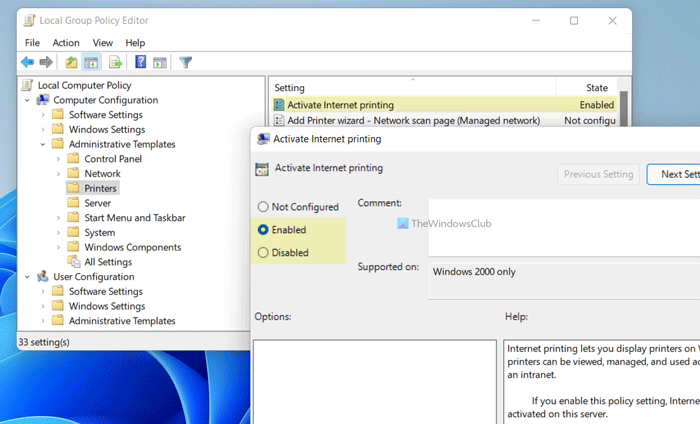Image resolution: width=700 pixels, height=424 pixels.
Task: Open the View menu
Action: click(103, 43)
